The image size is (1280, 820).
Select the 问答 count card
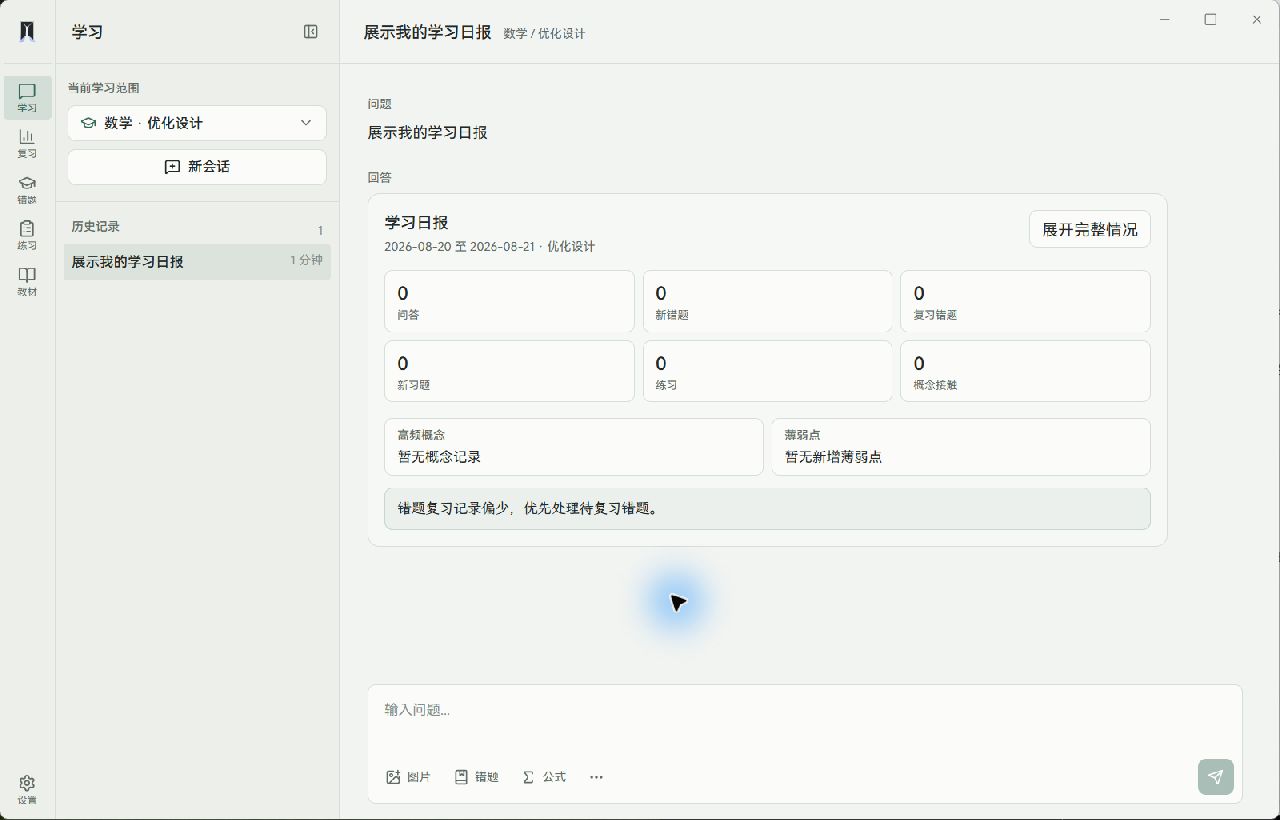point(509,301)
